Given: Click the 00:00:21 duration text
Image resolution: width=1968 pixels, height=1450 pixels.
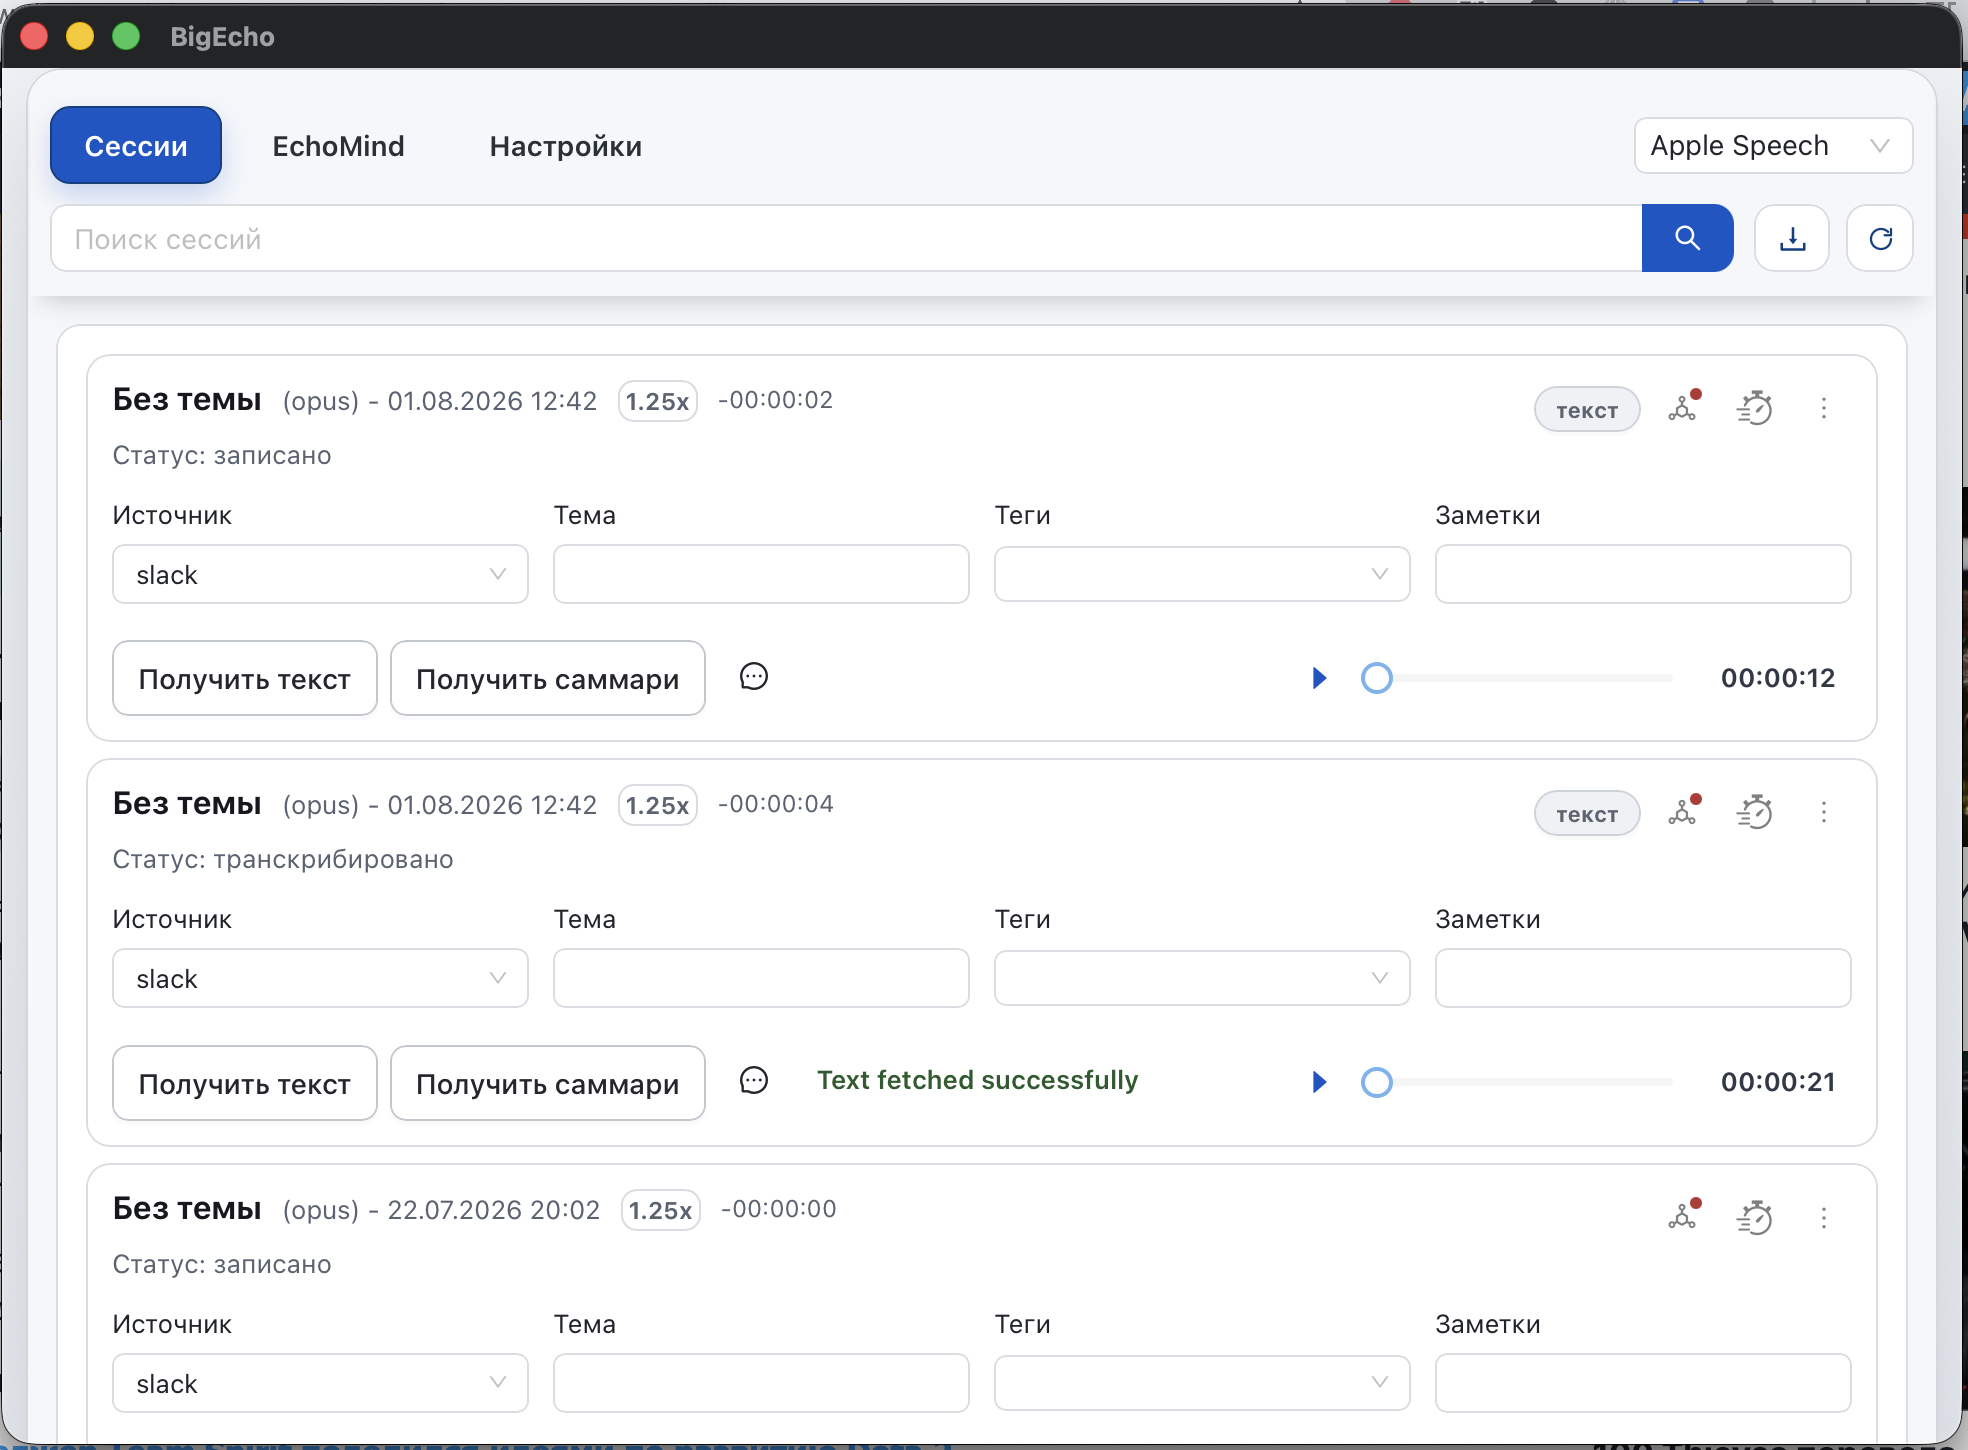Looking at the screenshot, I should (1778, 1082).
